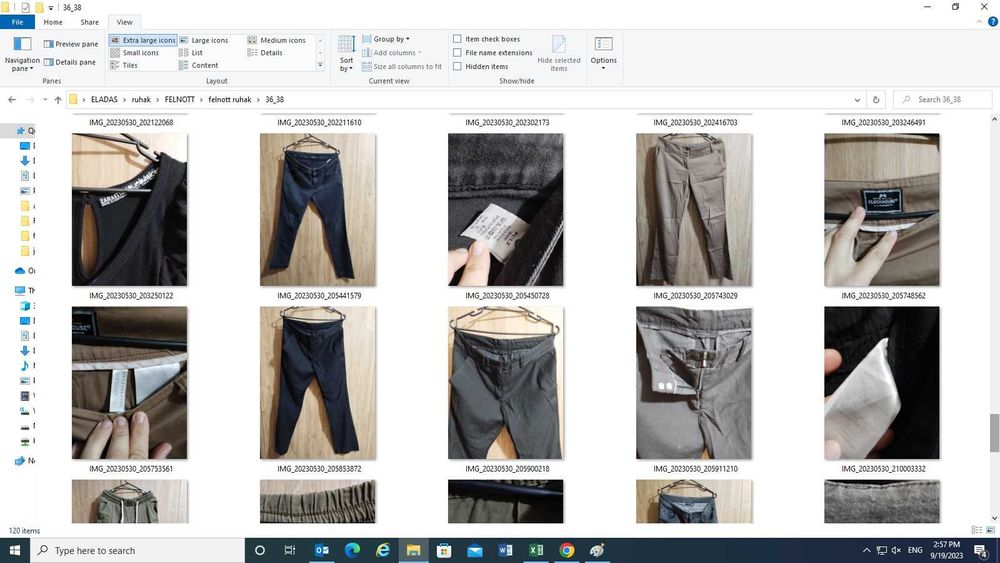This screenshot has height=563, width=1000.
Task: Click the Refresh address bar icon
Action: (x=876, y=100)
